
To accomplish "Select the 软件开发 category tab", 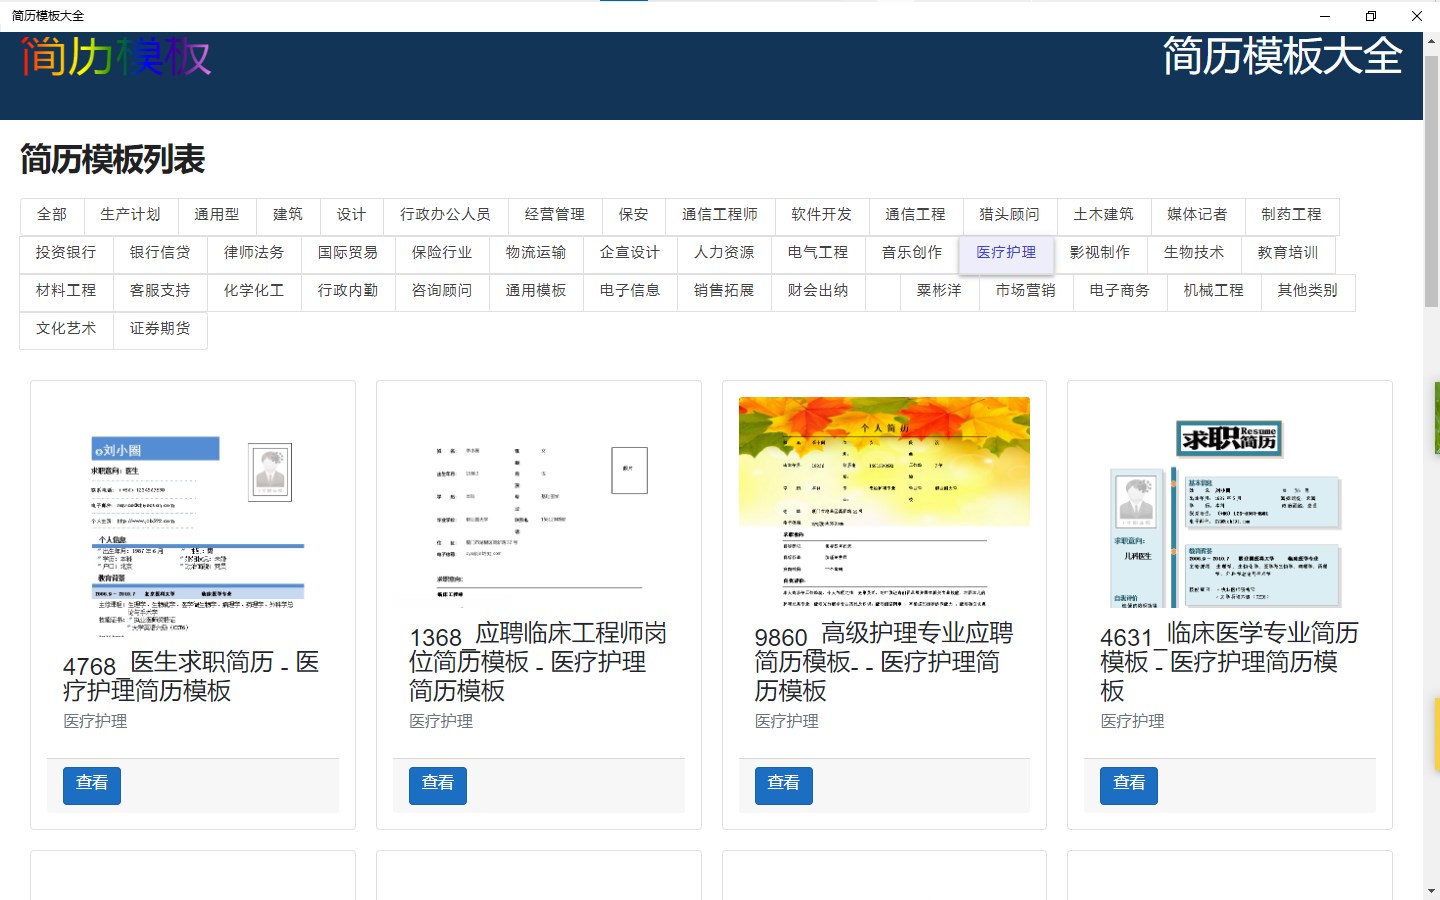I will click(822, 215).
